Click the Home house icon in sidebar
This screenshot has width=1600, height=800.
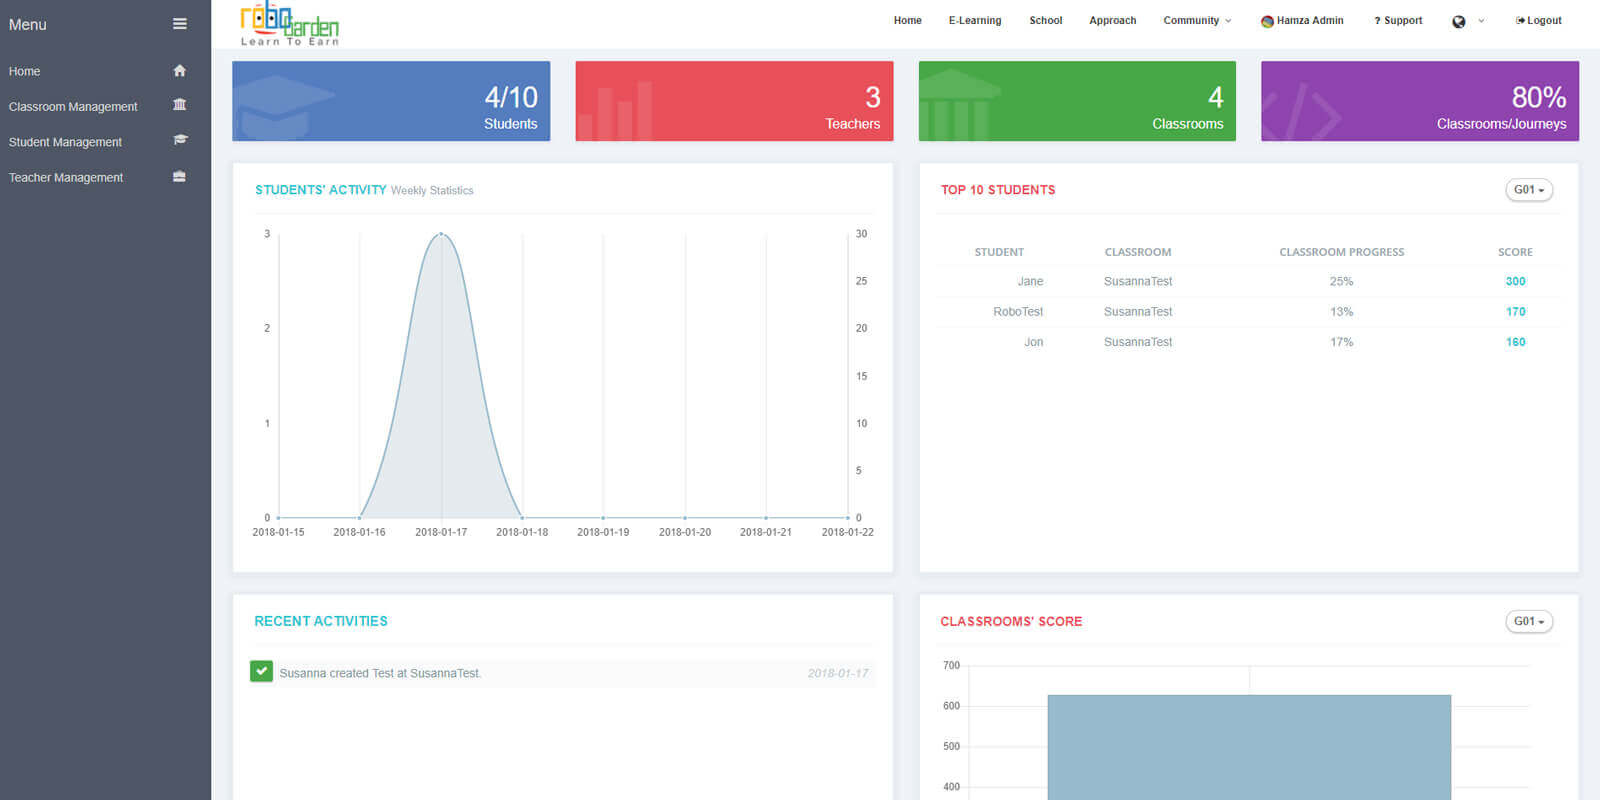coord(180,71)
